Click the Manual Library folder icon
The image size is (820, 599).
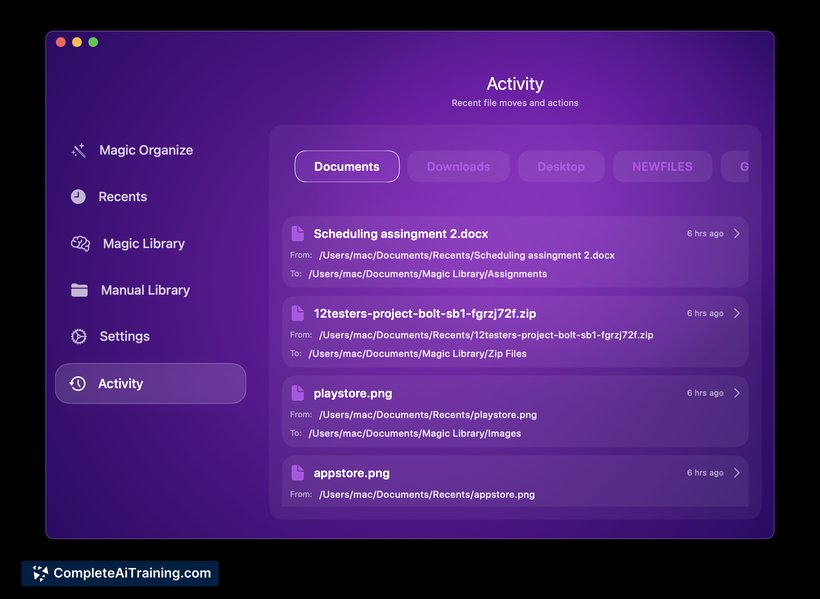point(79,290)
